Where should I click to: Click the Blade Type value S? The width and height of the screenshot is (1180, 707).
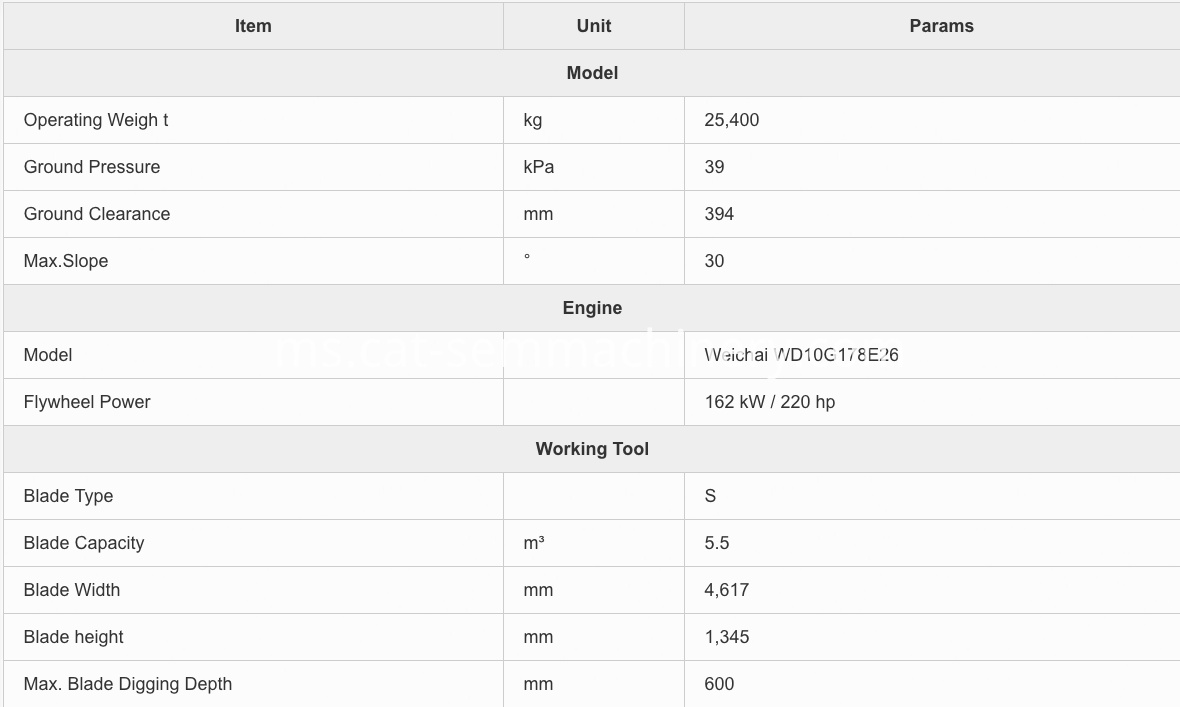[x=710, y=496]
